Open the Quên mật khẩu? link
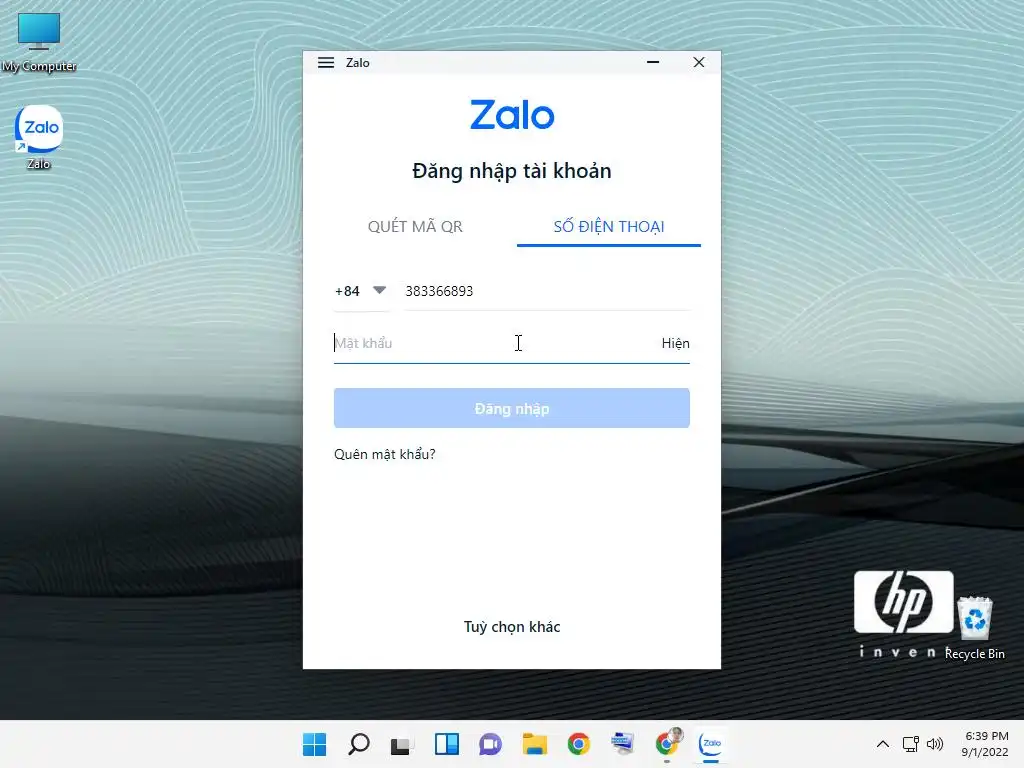This screenshot has width=1024, height=768. tap(385, 455)
